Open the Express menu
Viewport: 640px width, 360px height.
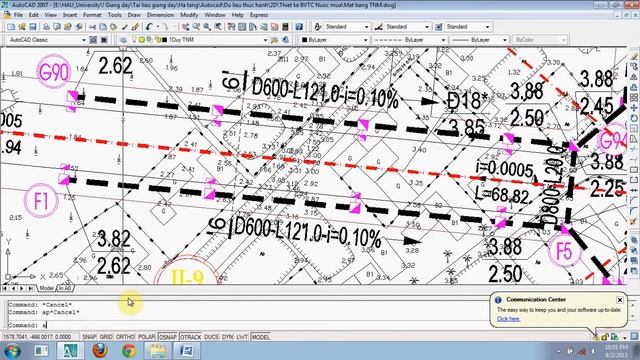[259, 15]
